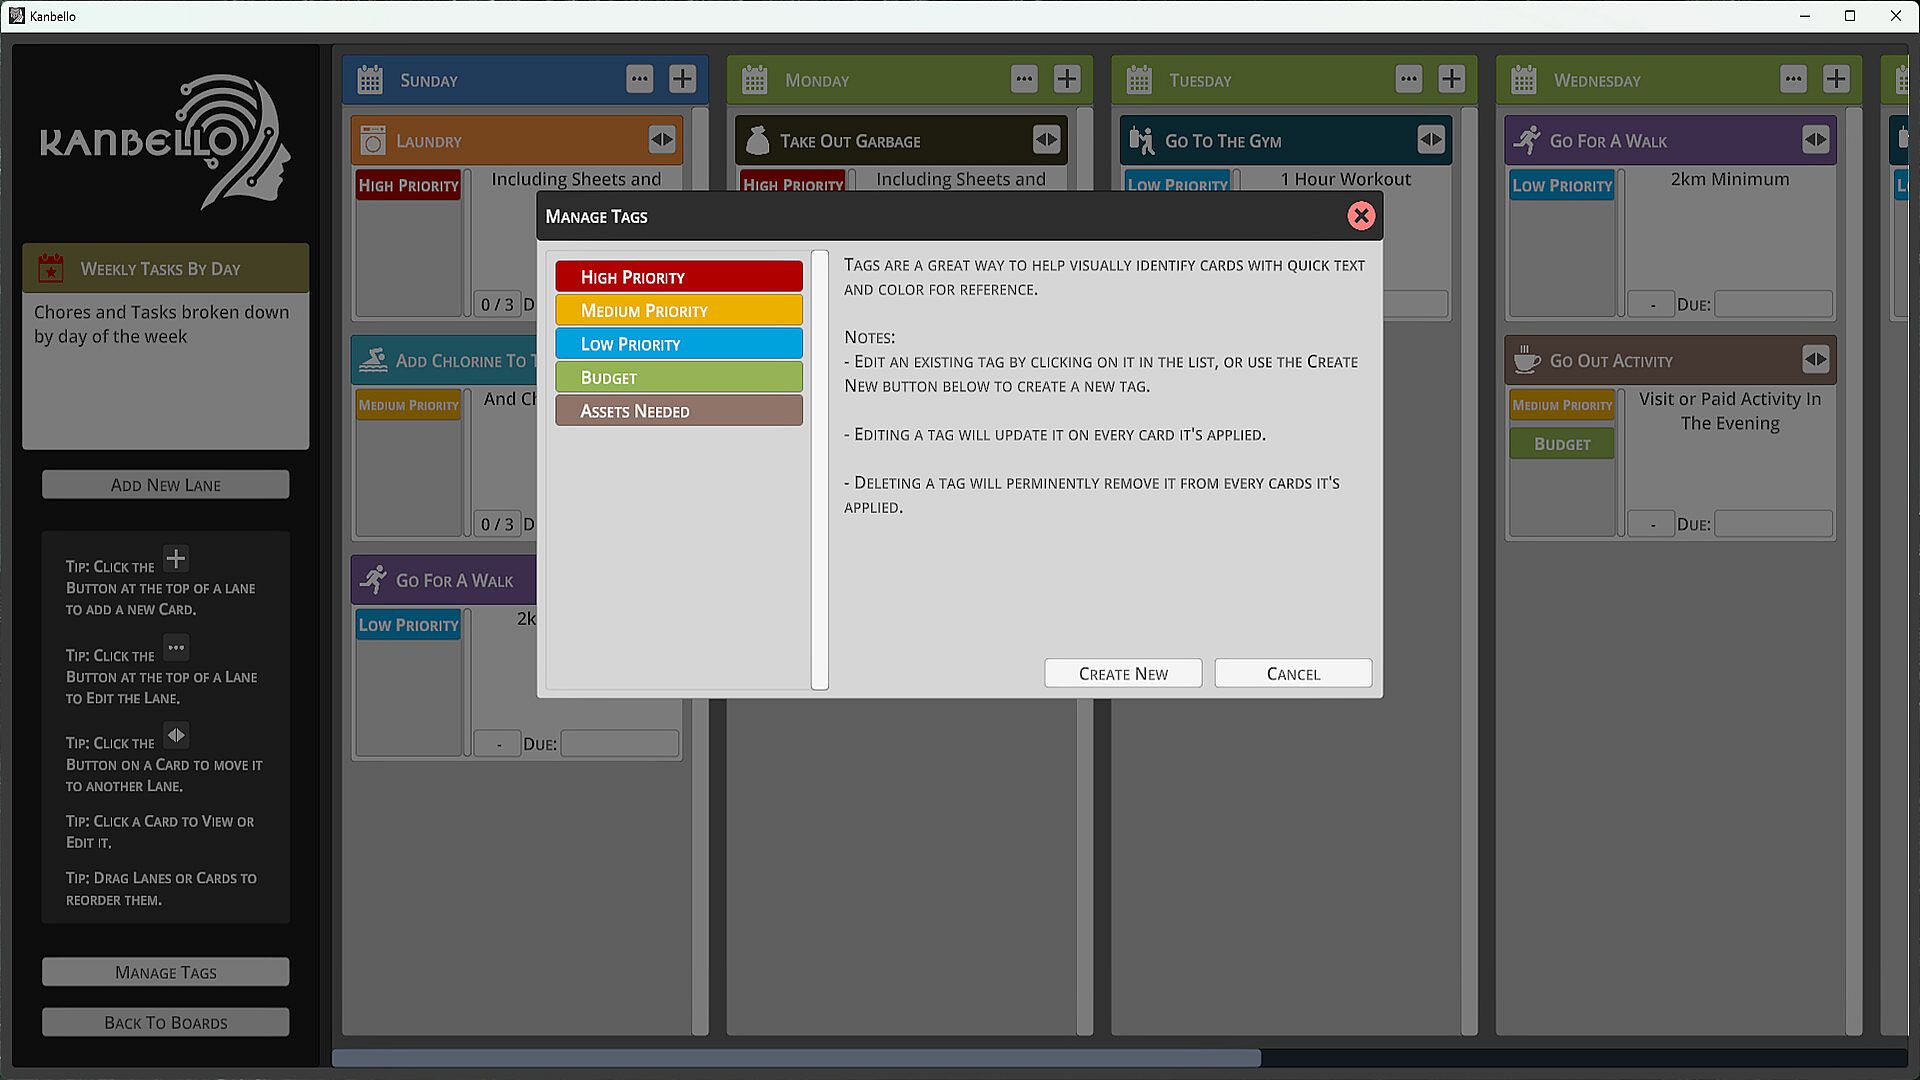Click the tag list scrollbar
The width and height of the screenshot is (1920, 1080).
[x=820, y=470]
